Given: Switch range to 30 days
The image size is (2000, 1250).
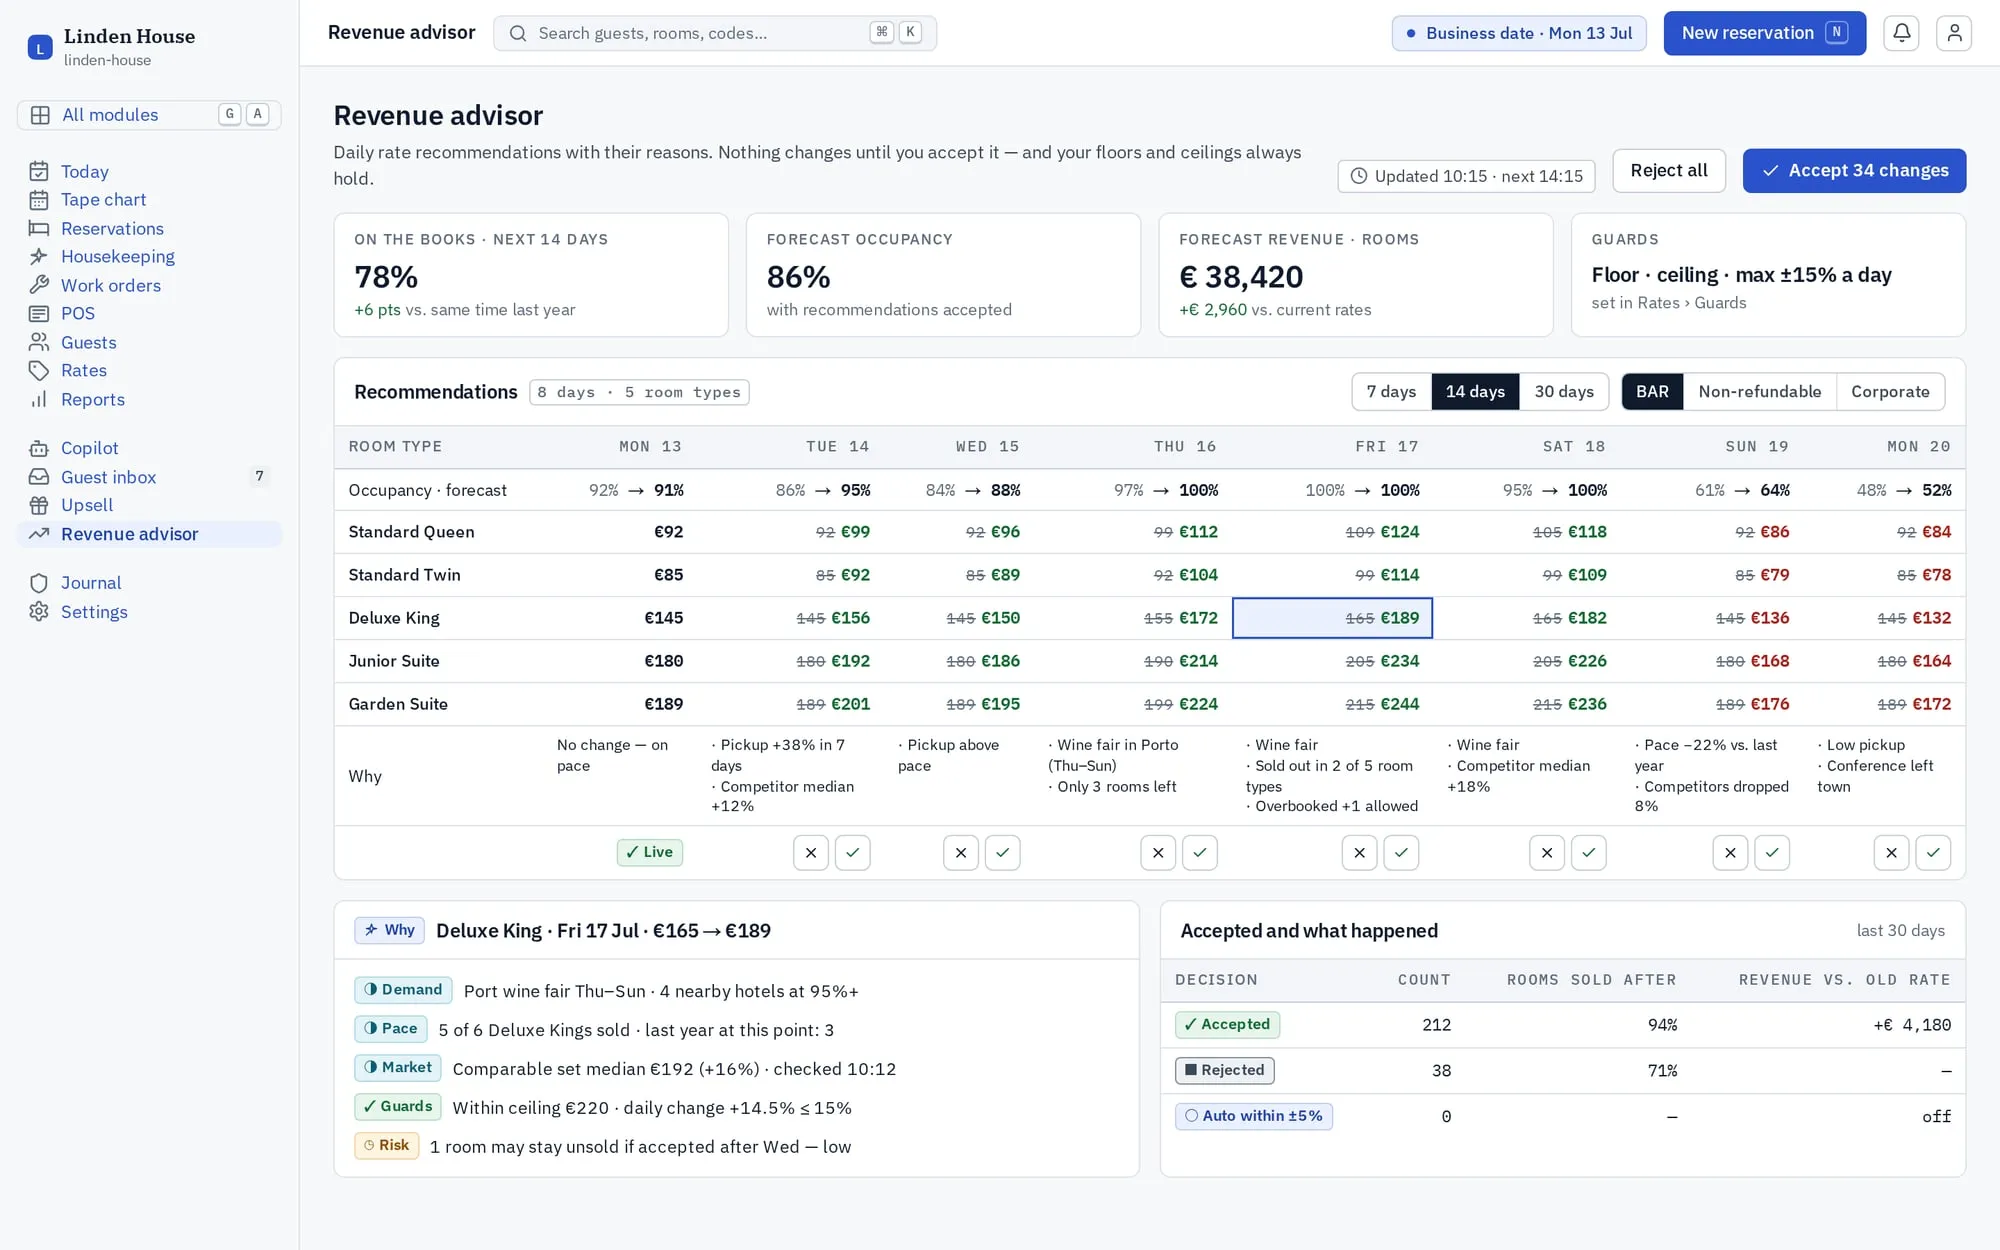Looking at the screenshot, I should [1564, 392].
